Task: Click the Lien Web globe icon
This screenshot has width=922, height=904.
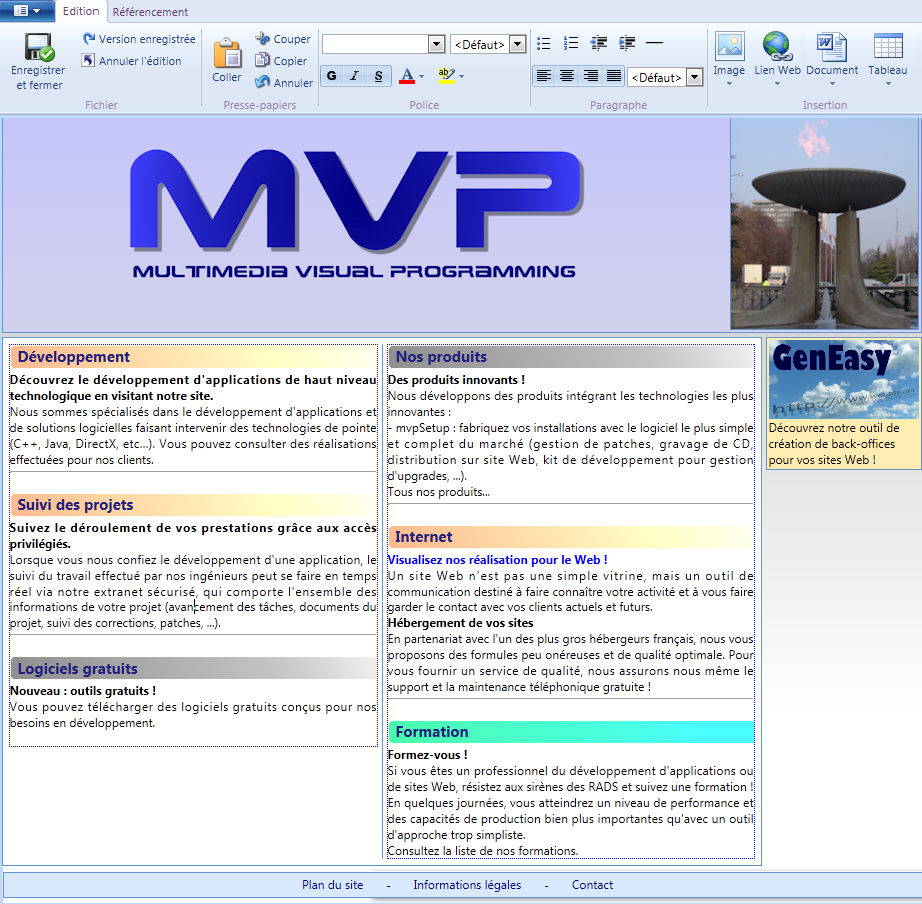Action: [777, 48]
